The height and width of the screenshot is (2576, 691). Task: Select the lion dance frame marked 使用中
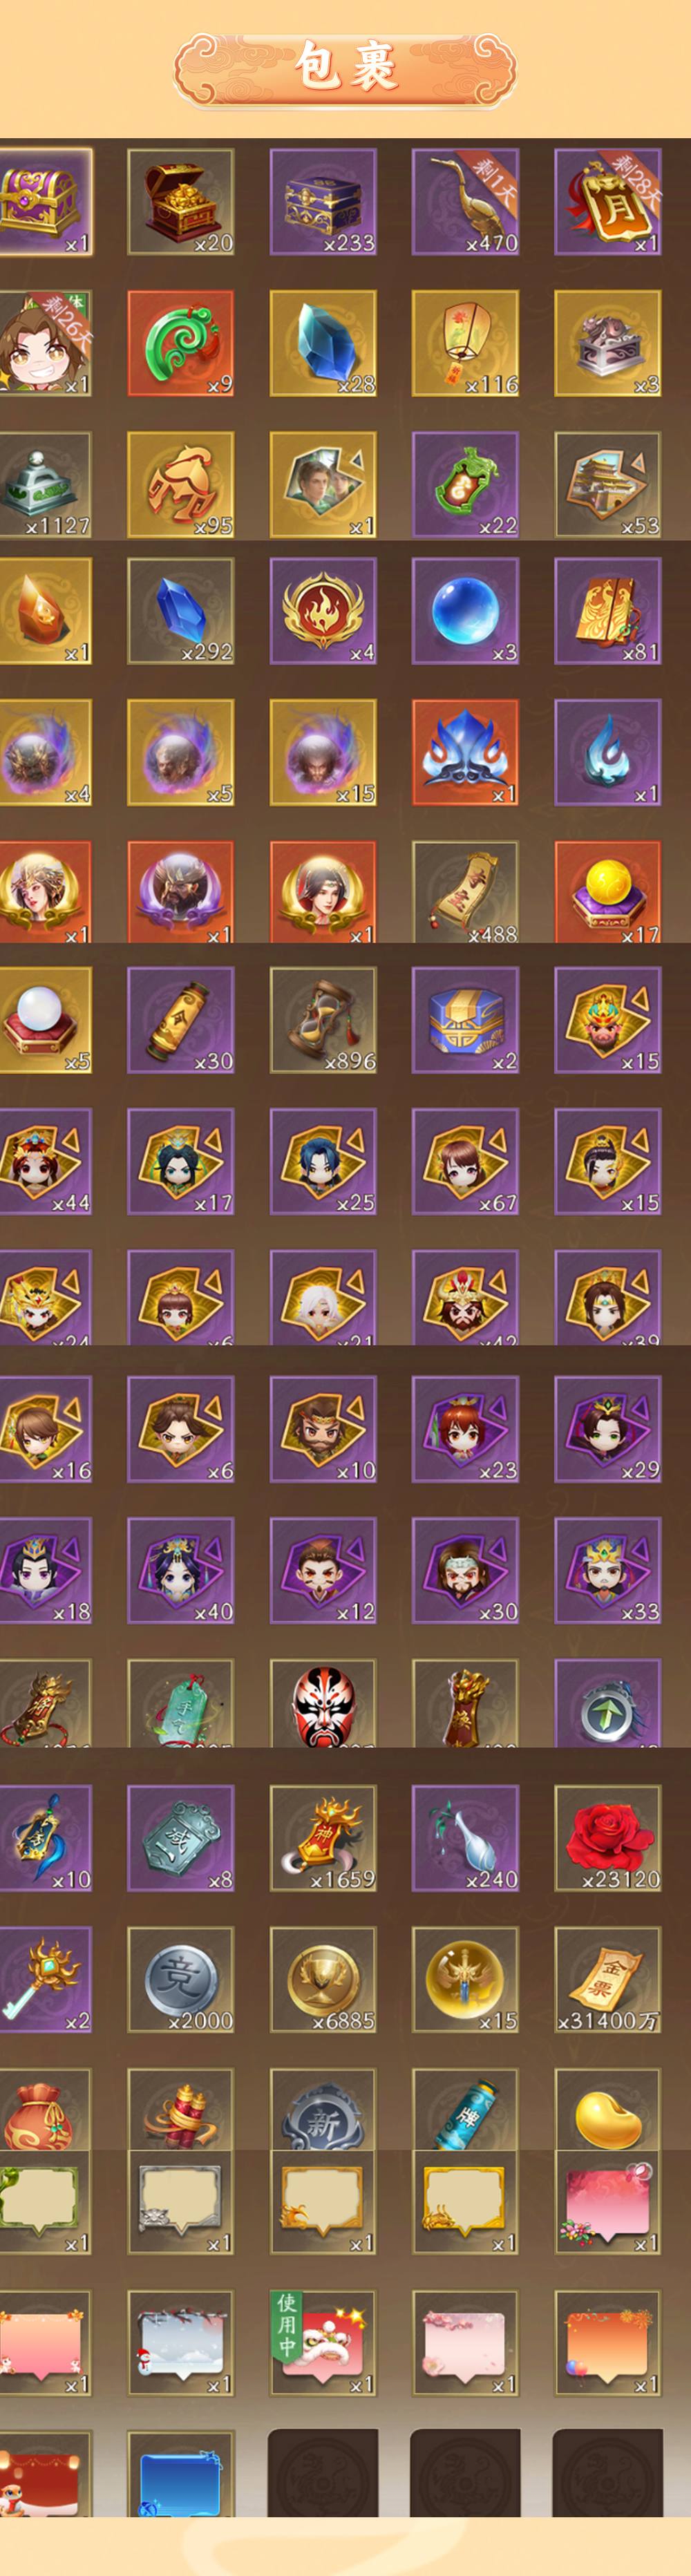(x=323, y=2343)
